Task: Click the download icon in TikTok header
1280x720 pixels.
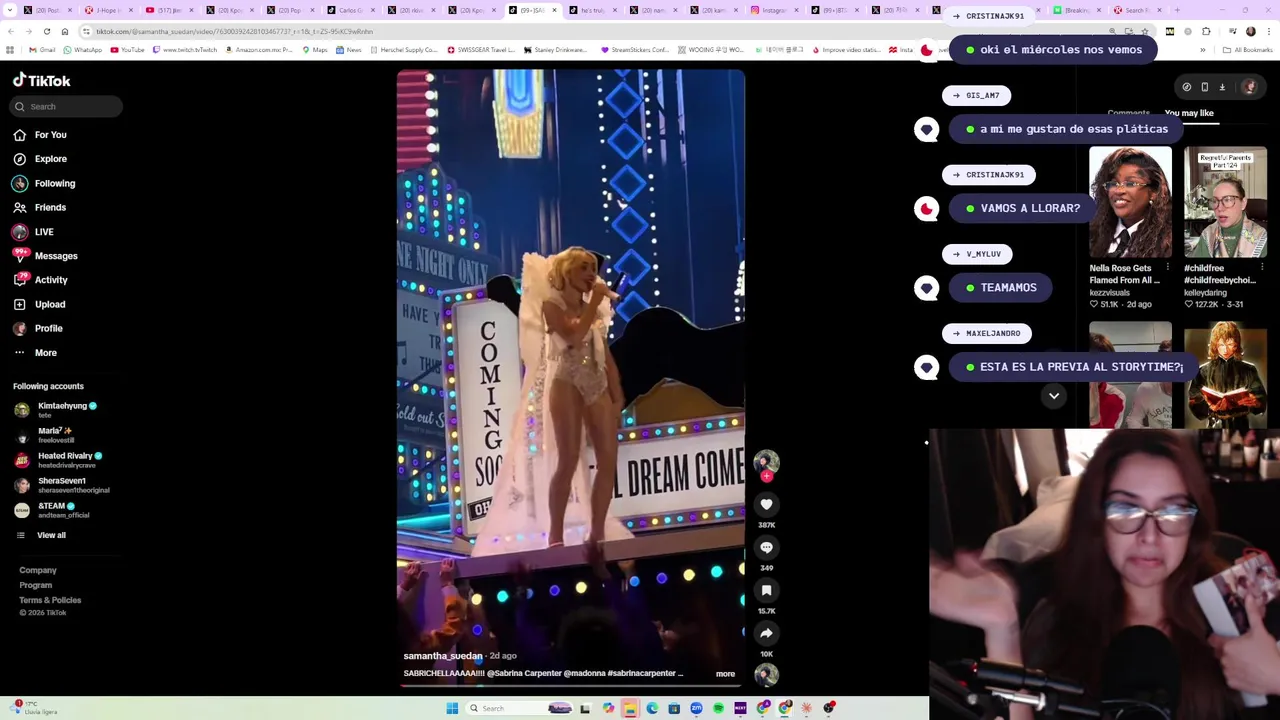Action: [x=1222, y=87]
